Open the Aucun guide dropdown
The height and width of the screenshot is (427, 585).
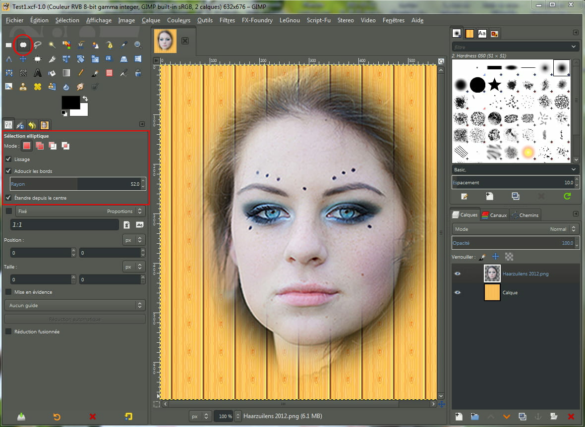click(x=75, y=305)
